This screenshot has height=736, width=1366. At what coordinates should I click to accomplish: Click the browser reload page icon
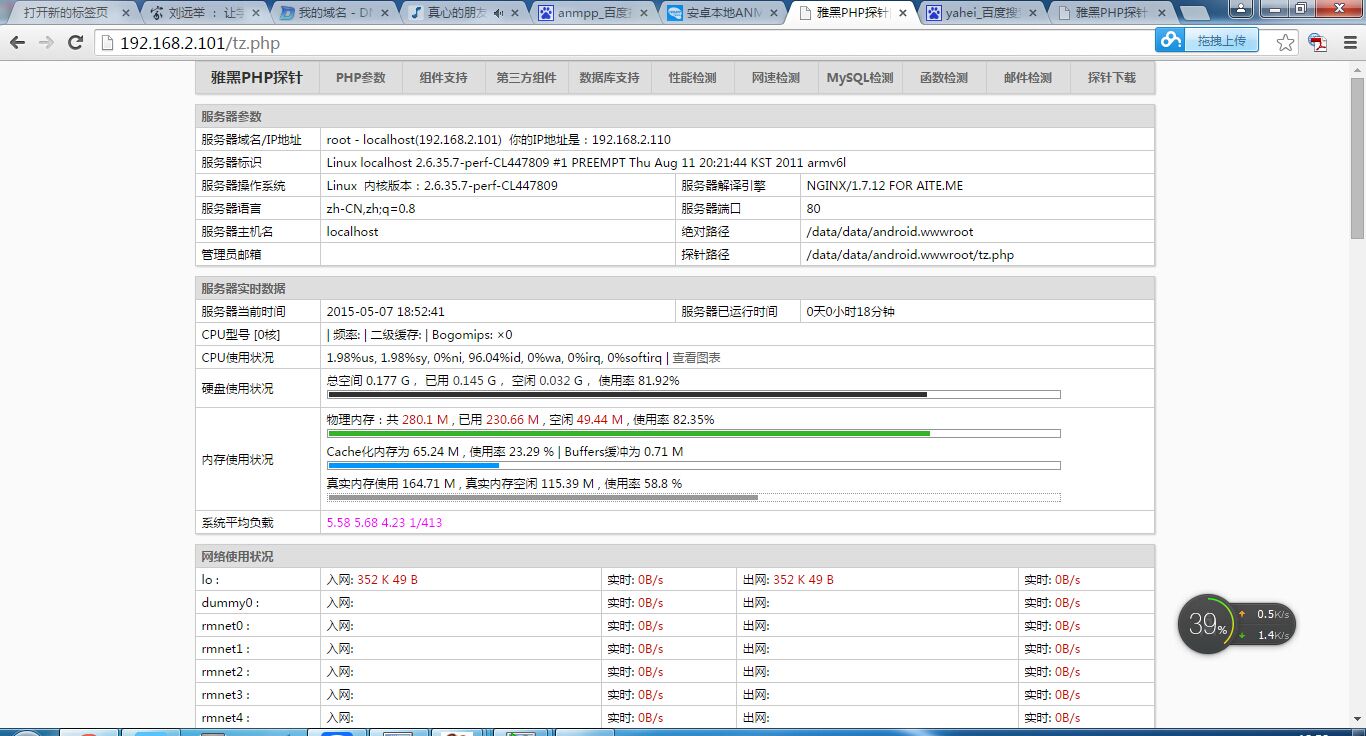[x=75, y=43]
